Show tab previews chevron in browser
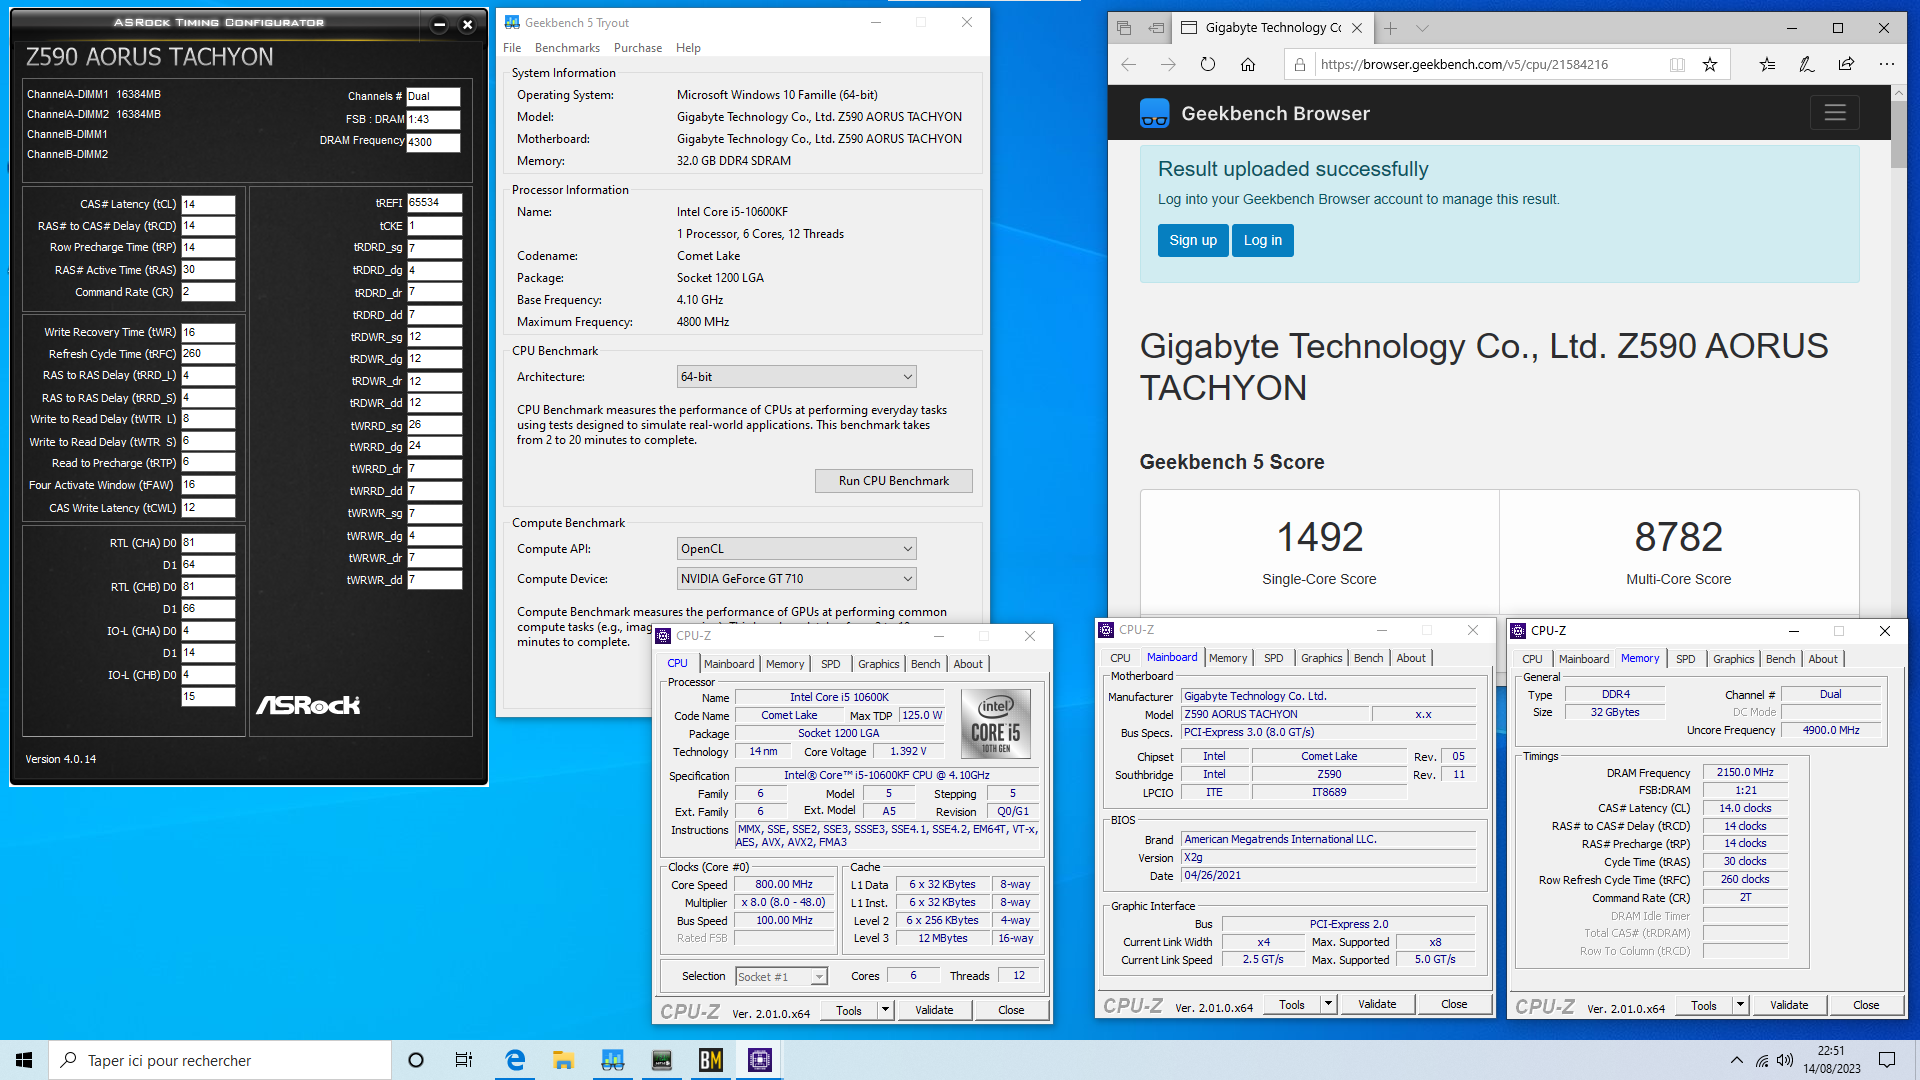The width and height of the screenshot is (1920, 1080). (x=1422, y=28)
